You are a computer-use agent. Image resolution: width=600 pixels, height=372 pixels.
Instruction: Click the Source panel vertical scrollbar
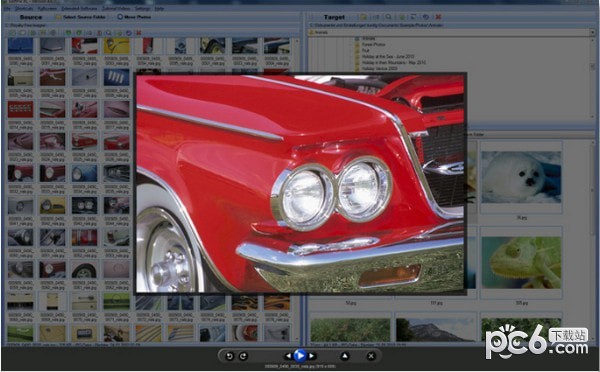pos(298,188)
